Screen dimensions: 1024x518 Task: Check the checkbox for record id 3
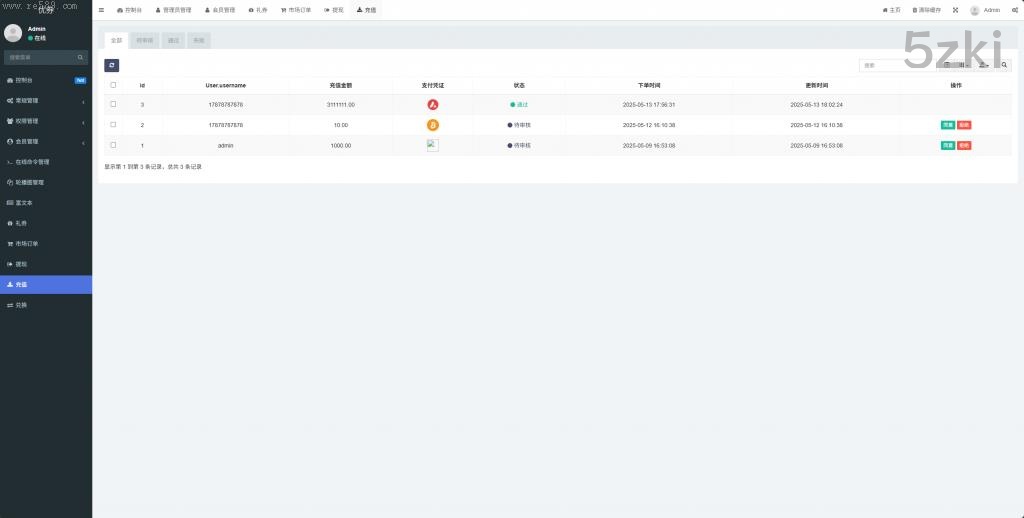pos(113,104)
